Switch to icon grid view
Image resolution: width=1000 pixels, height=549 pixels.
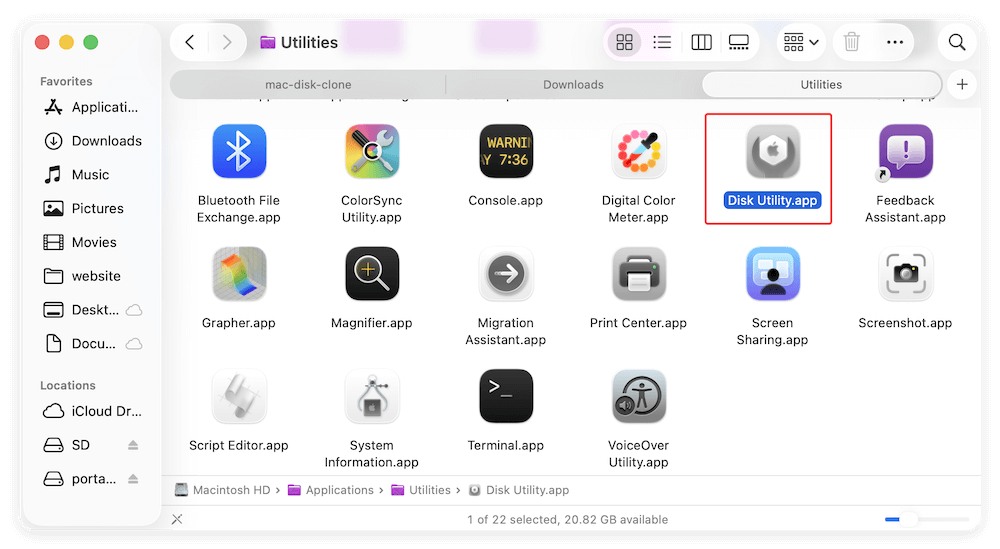[x=625, y=42]
